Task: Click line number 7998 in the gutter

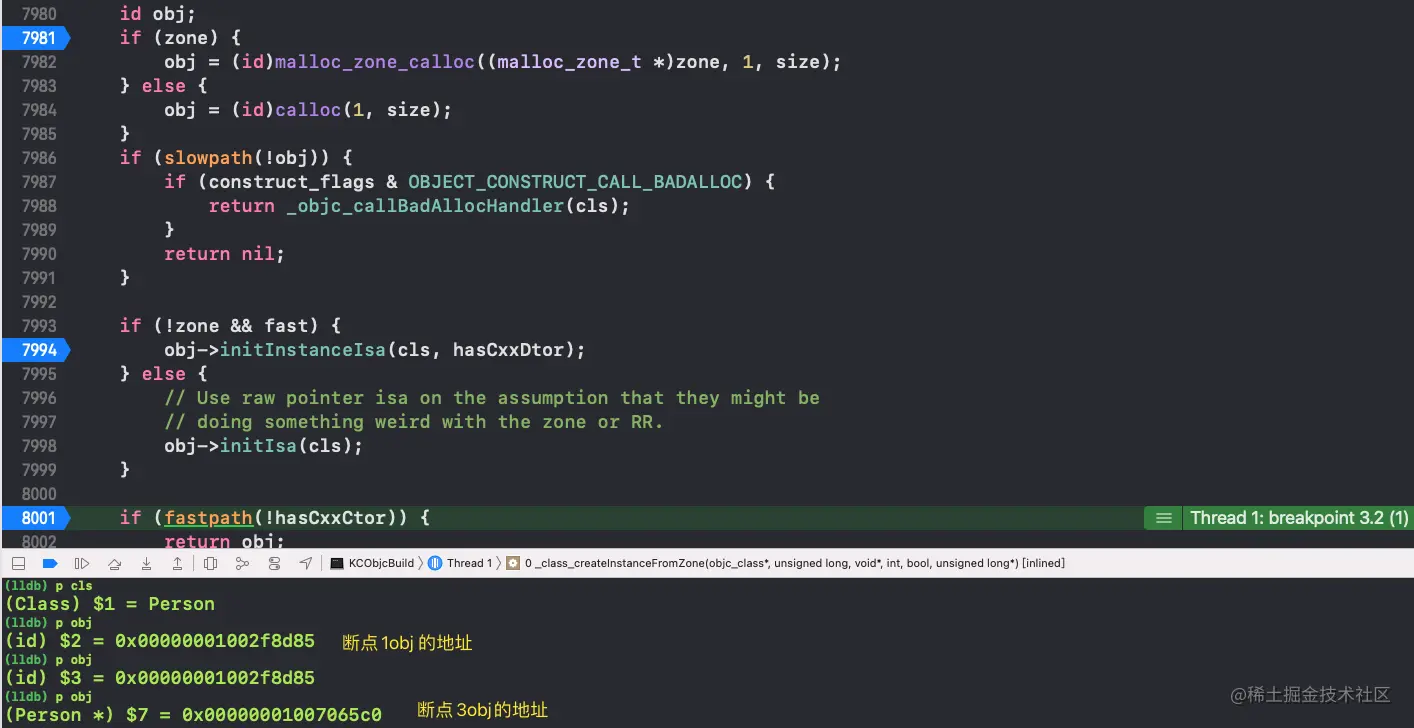Action: coord(39,446)
